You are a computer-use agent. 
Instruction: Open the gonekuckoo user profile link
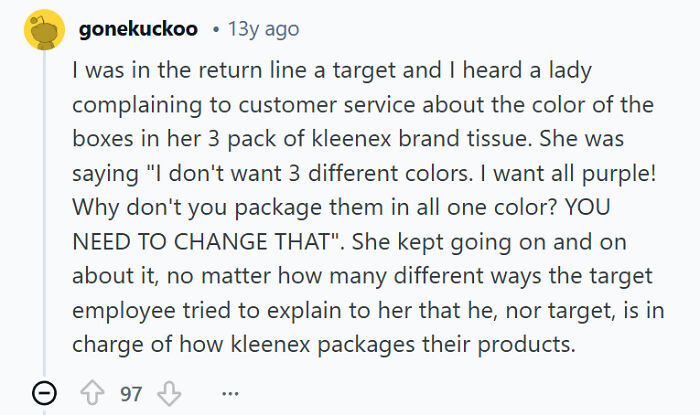137,30
